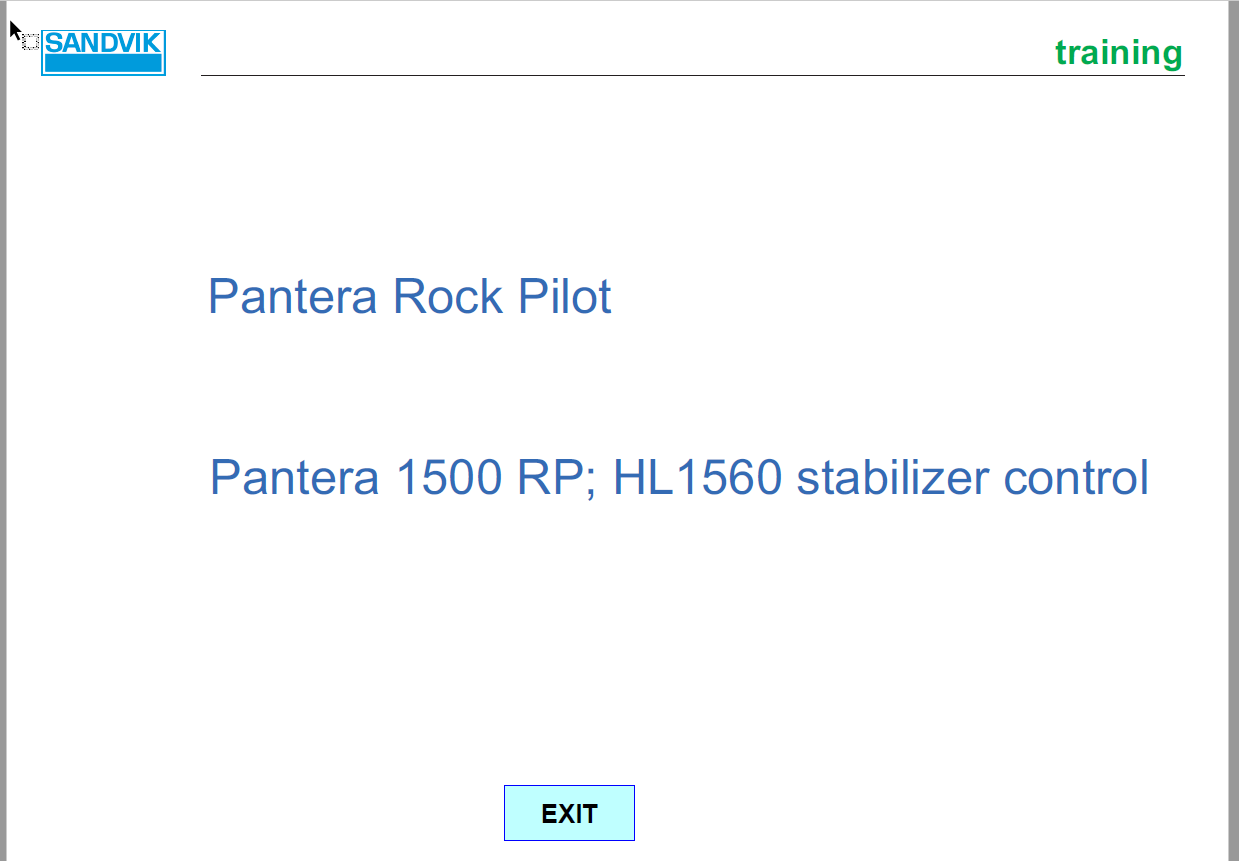
Task: Select the "Pantera Rock Pilot" heading
Action: 409,297
